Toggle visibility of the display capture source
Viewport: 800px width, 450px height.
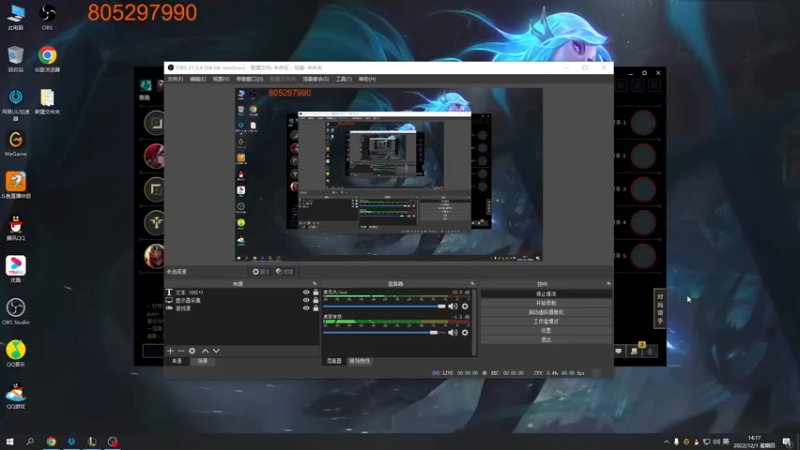tap(306, 300)
